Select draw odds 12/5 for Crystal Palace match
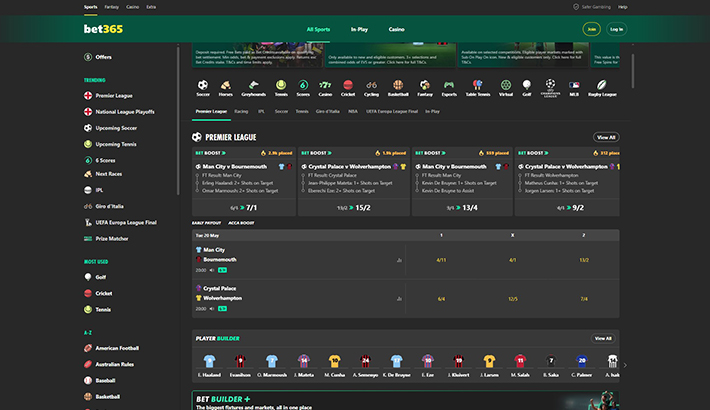Screen dimensions: 710x410 513,299
